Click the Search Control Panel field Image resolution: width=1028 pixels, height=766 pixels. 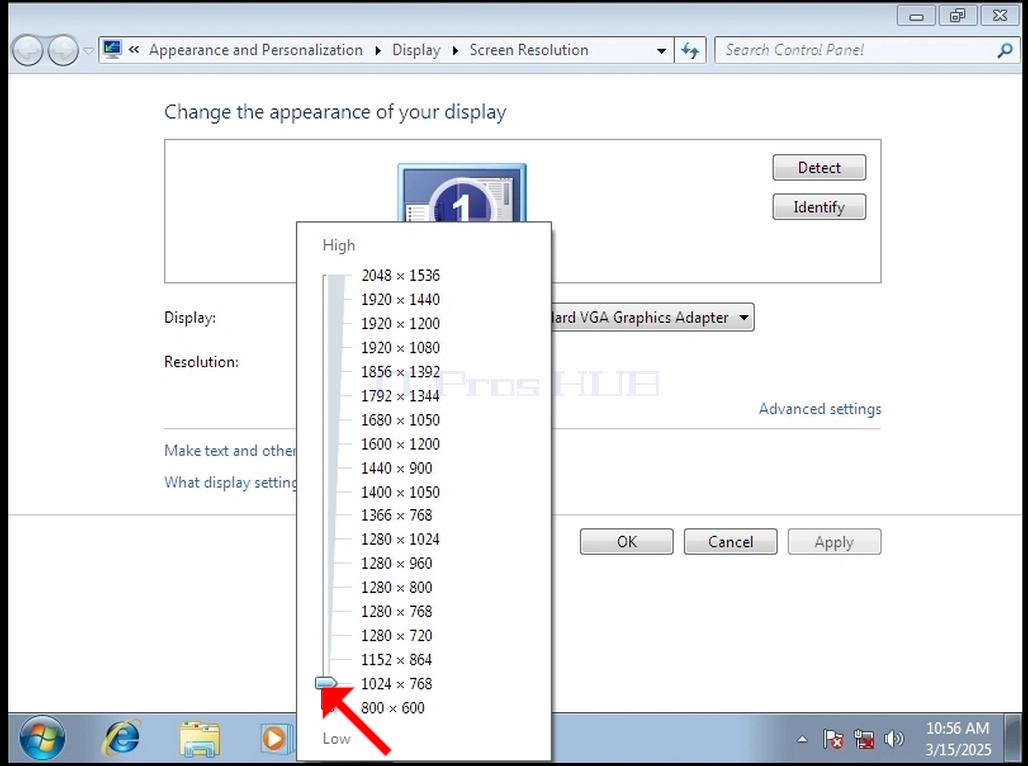tap(859, 50)
